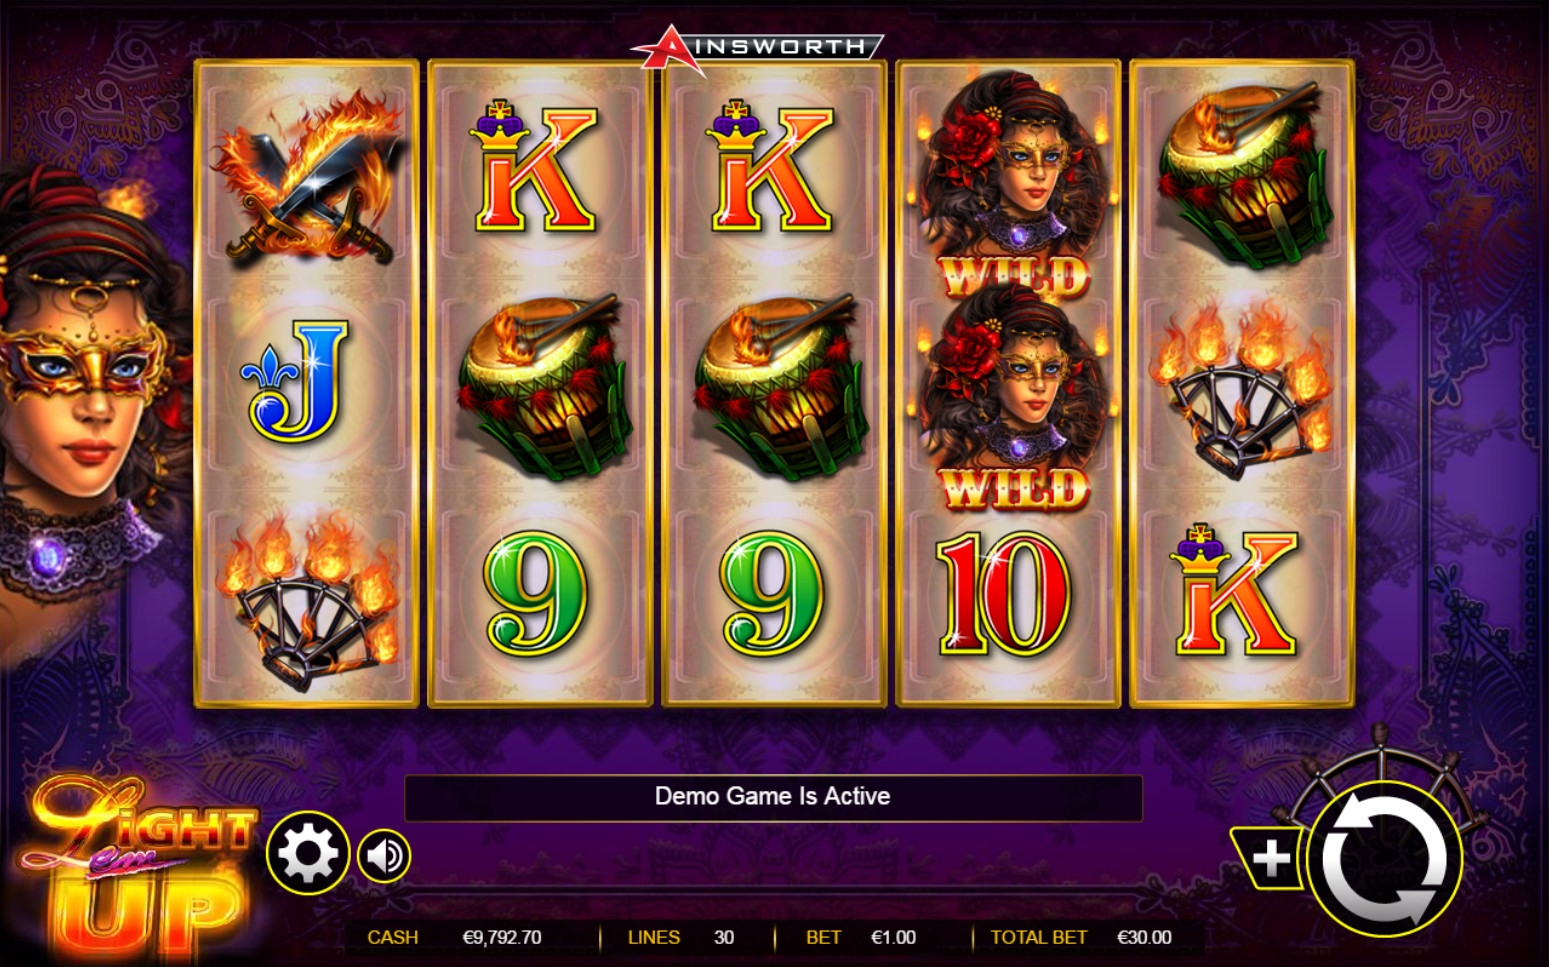Click the K symbol atop reel three
The width and height of the screenshot is (1549, 967).
pos(771,166)
